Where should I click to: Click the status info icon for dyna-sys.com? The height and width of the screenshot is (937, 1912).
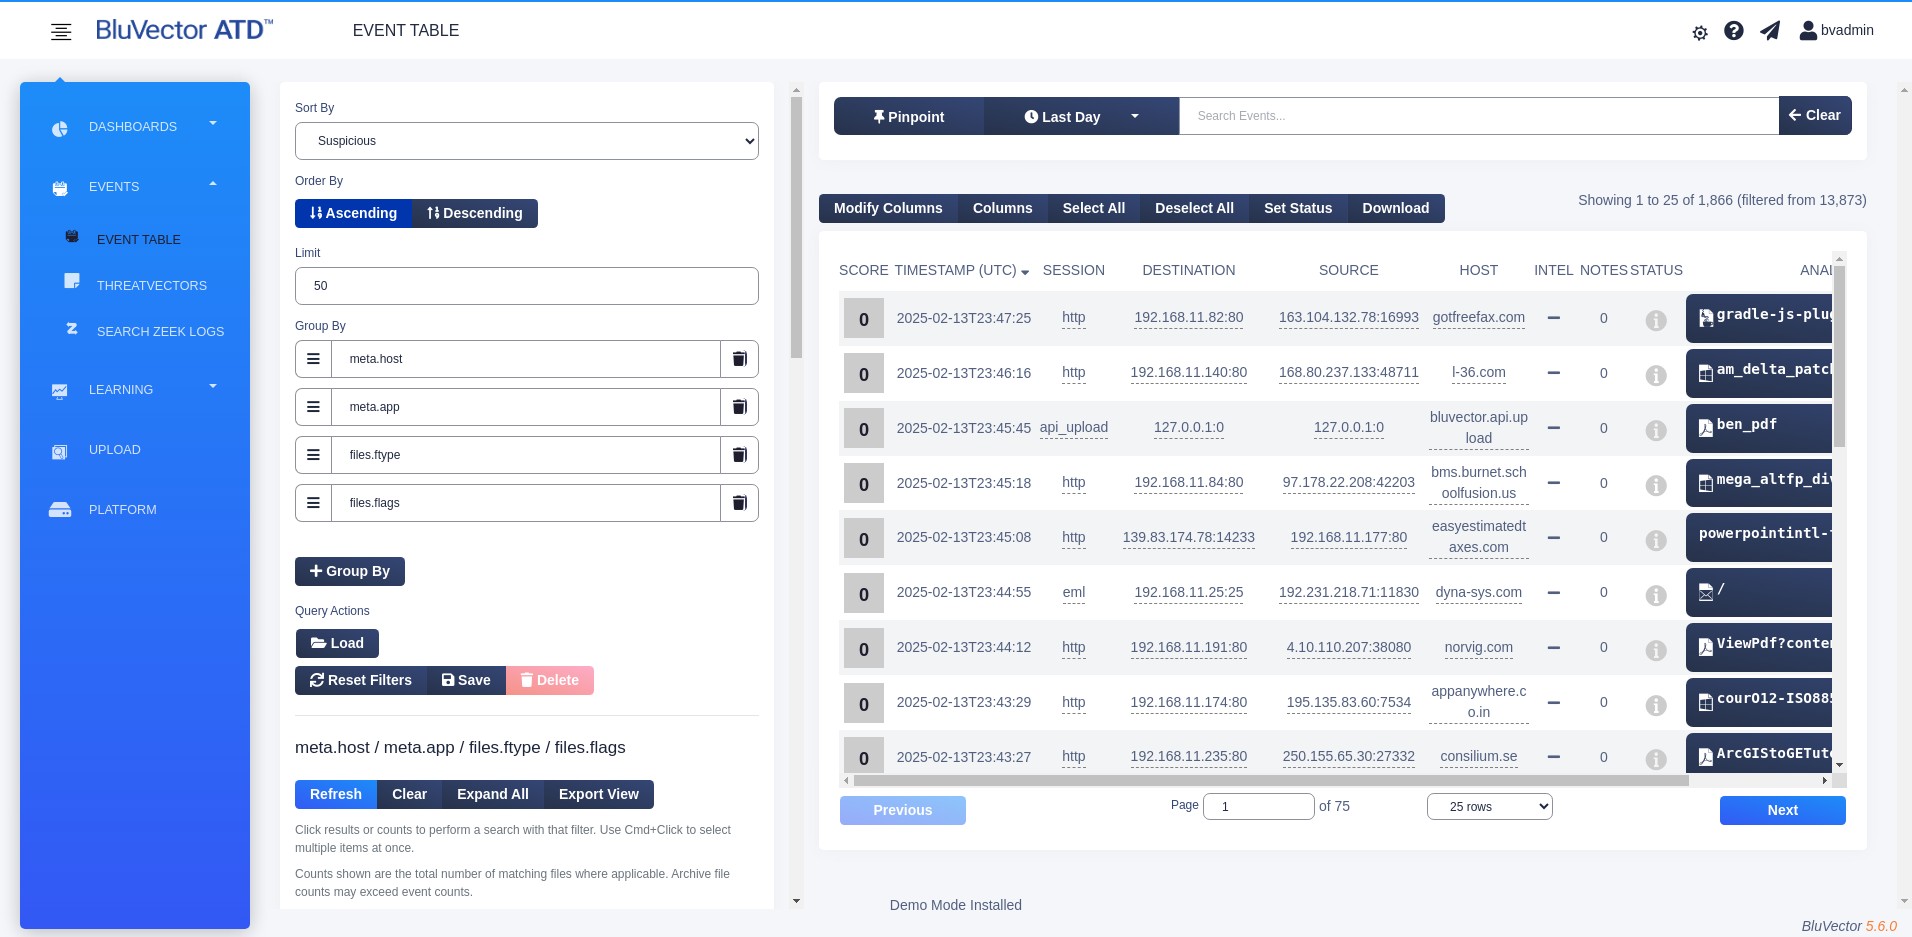click(x=1656, y=595)
